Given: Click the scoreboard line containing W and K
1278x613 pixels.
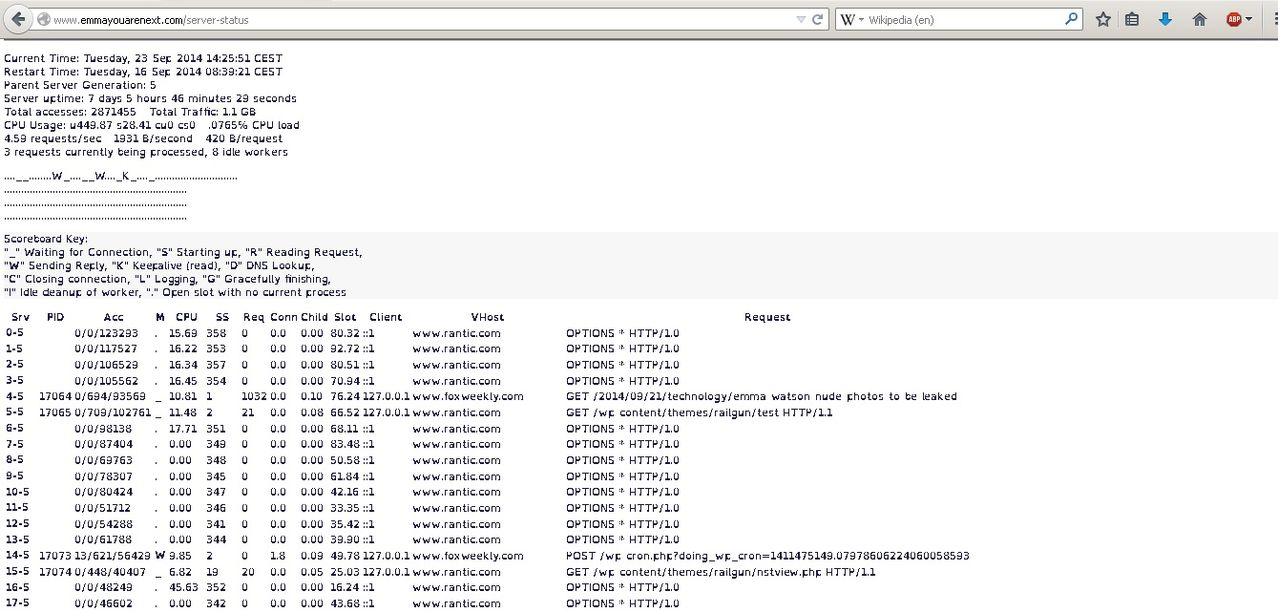Looking at the screenshot, I should pos(121,177).
